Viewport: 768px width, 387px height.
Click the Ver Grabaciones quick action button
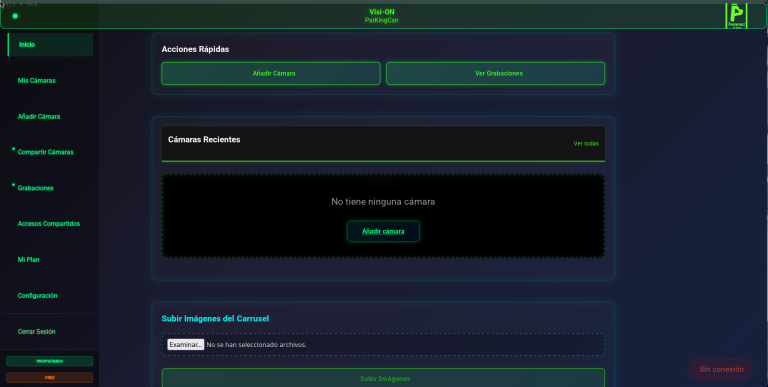pyautogui.click(x=495, y=73)
